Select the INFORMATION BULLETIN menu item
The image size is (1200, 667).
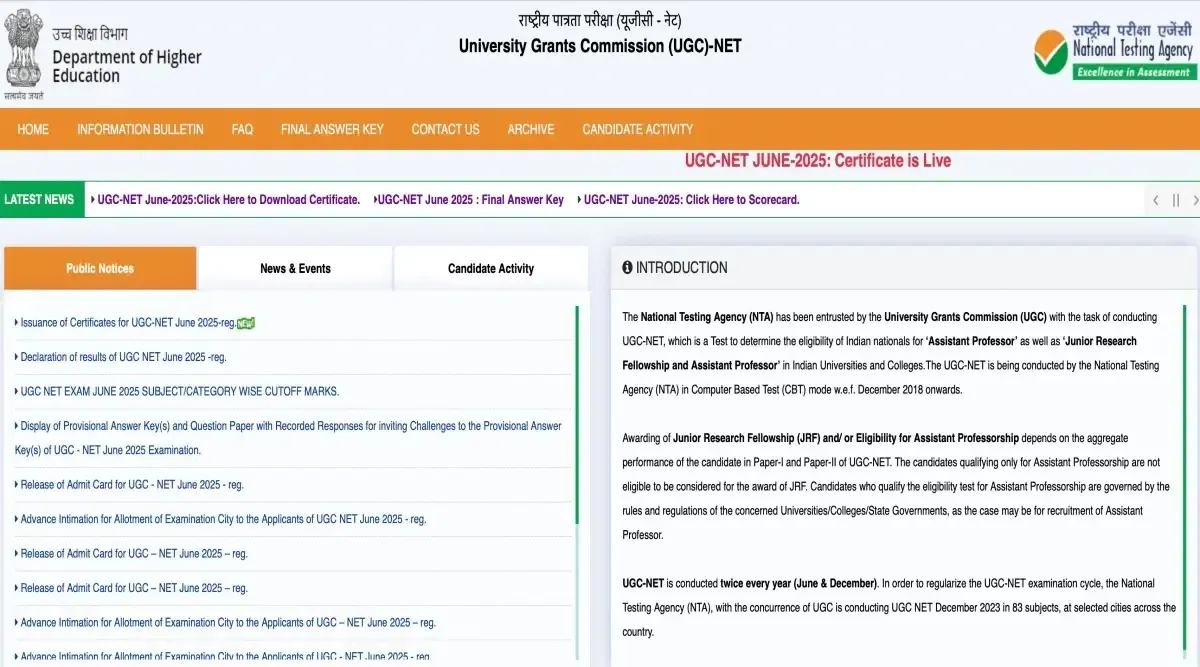pos(140,129)
